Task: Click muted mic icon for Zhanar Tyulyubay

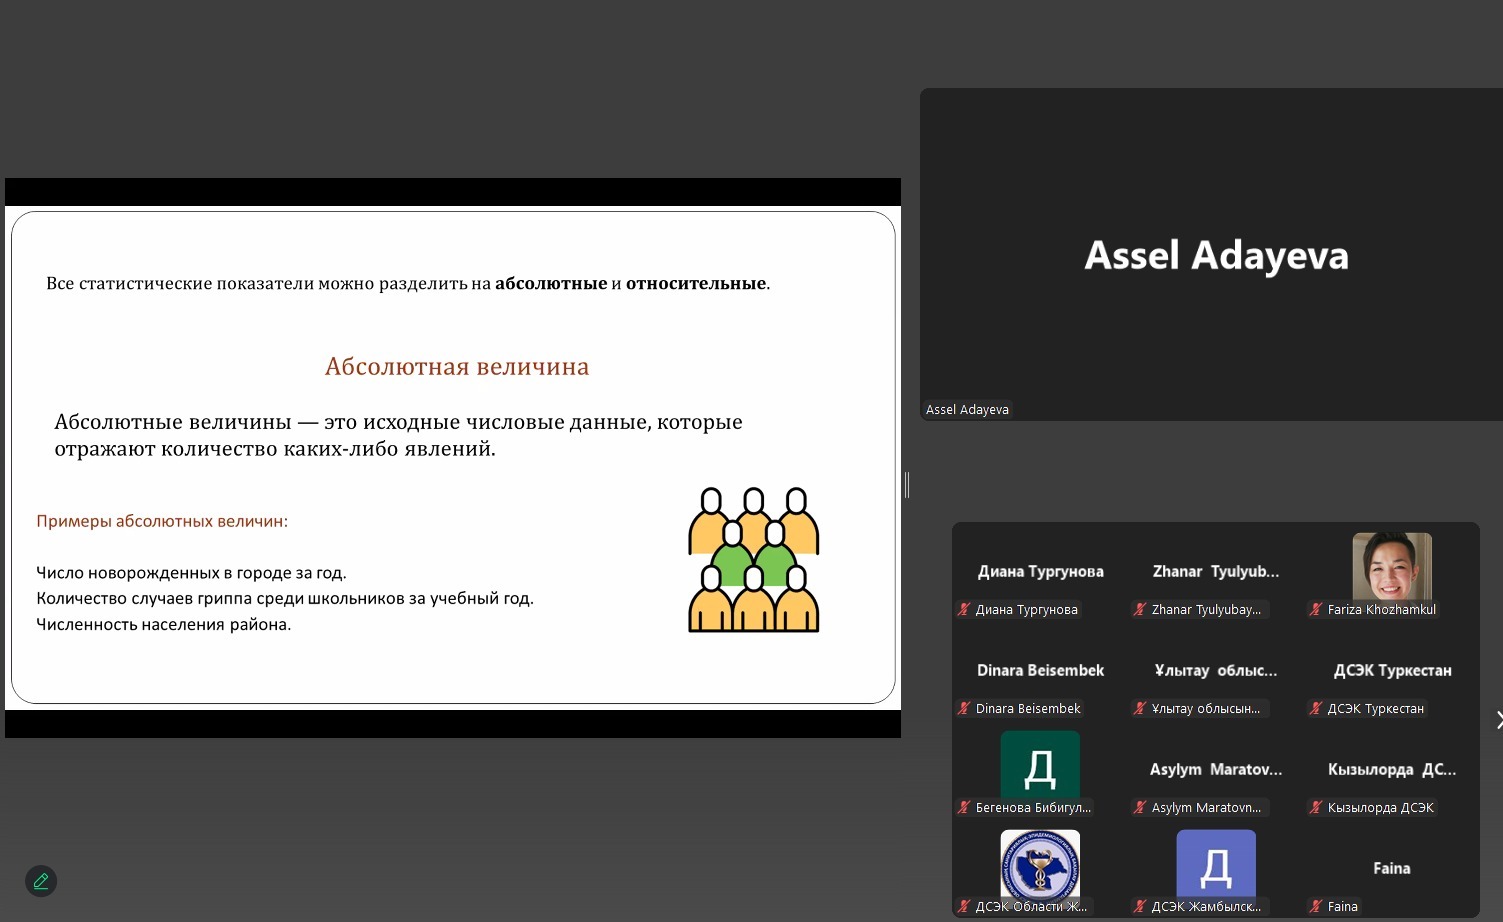Action: (x=1140, y=610)
